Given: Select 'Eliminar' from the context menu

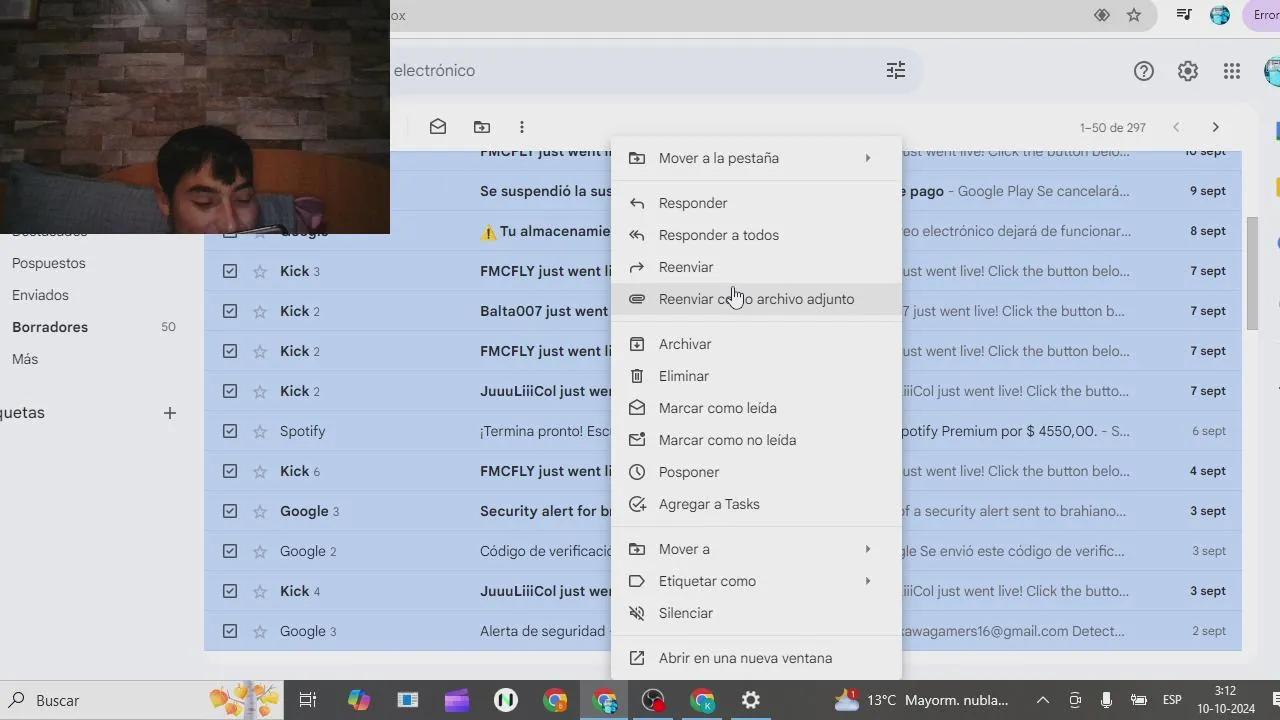Looking at the screenshot, I should pos(684,376).
